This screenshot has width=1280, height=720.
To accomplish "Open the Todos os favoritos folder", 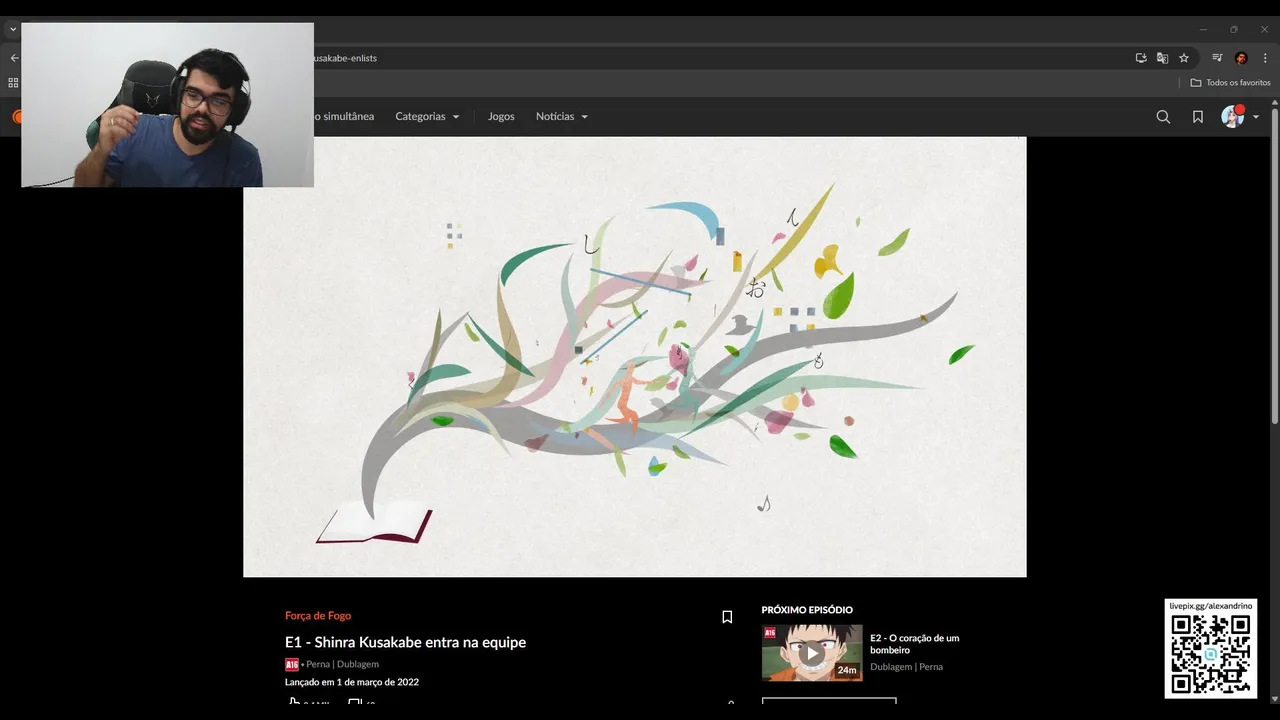I will click(x=1230, y=83).
